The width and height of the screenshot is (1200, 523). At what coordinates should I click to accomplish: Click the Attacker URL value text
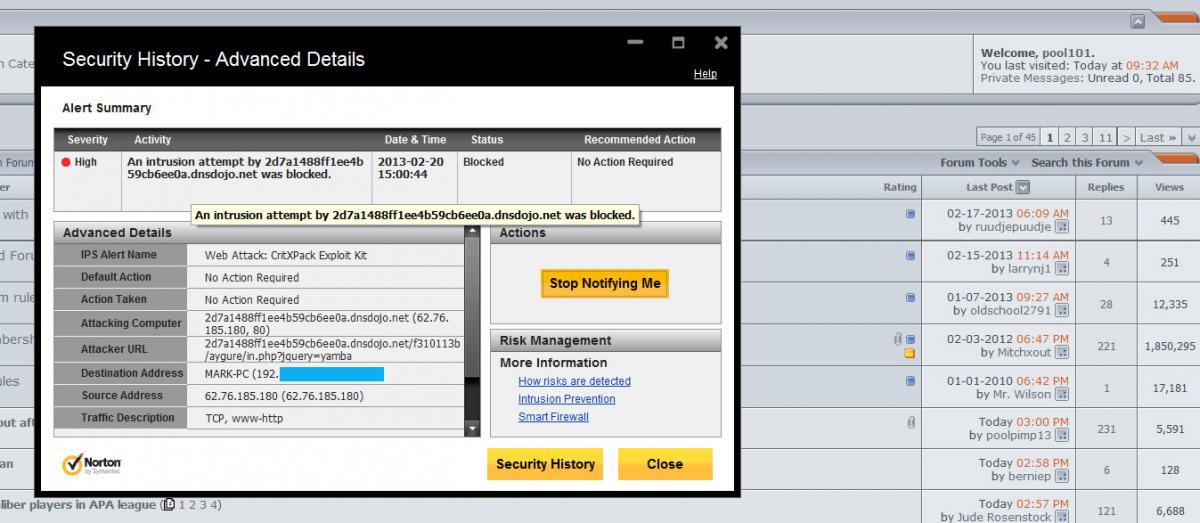click(332, 350)
